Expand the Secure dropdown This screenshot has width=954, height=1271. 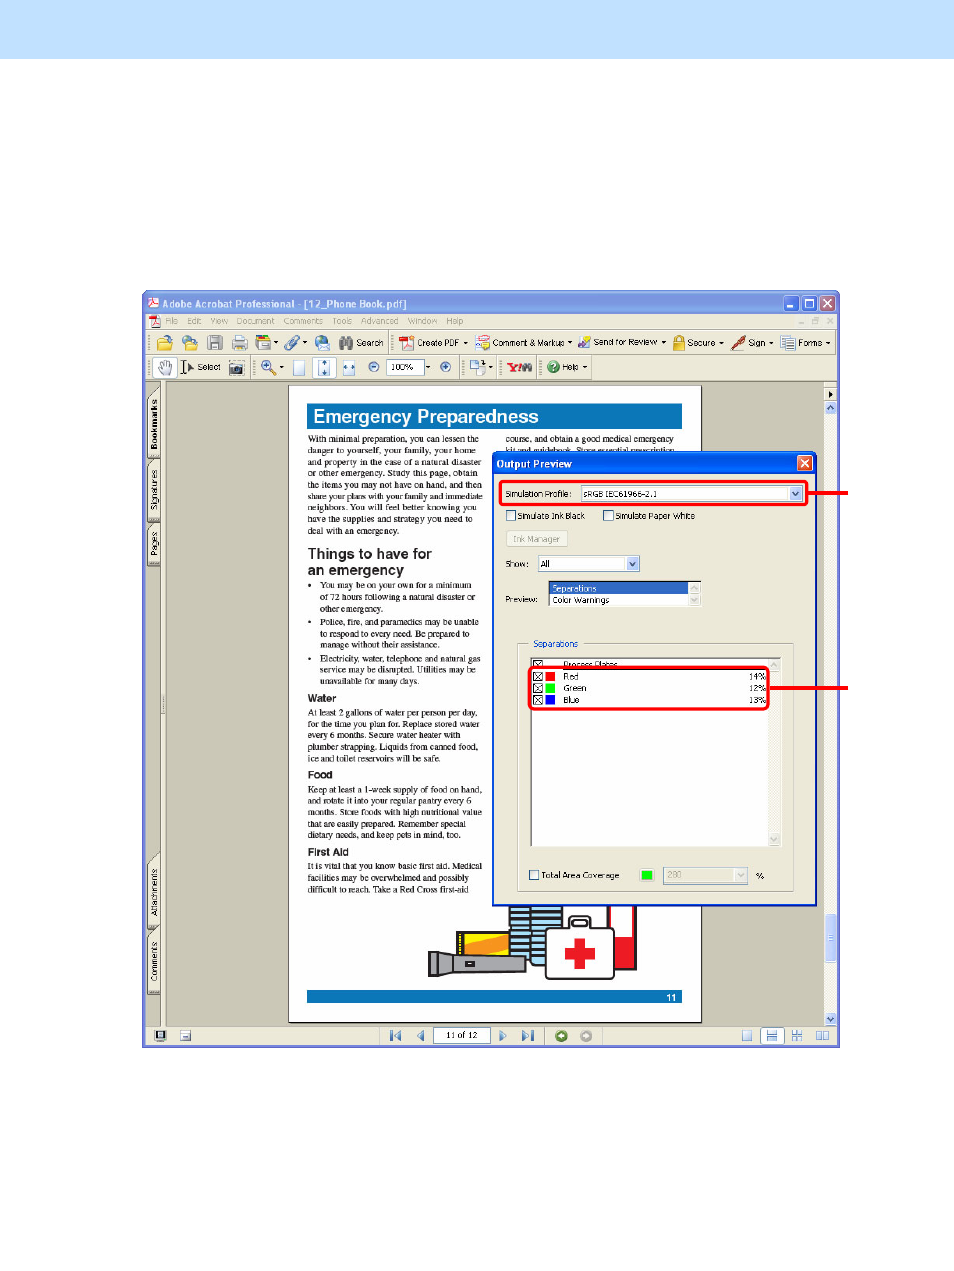tap(721, 343)
